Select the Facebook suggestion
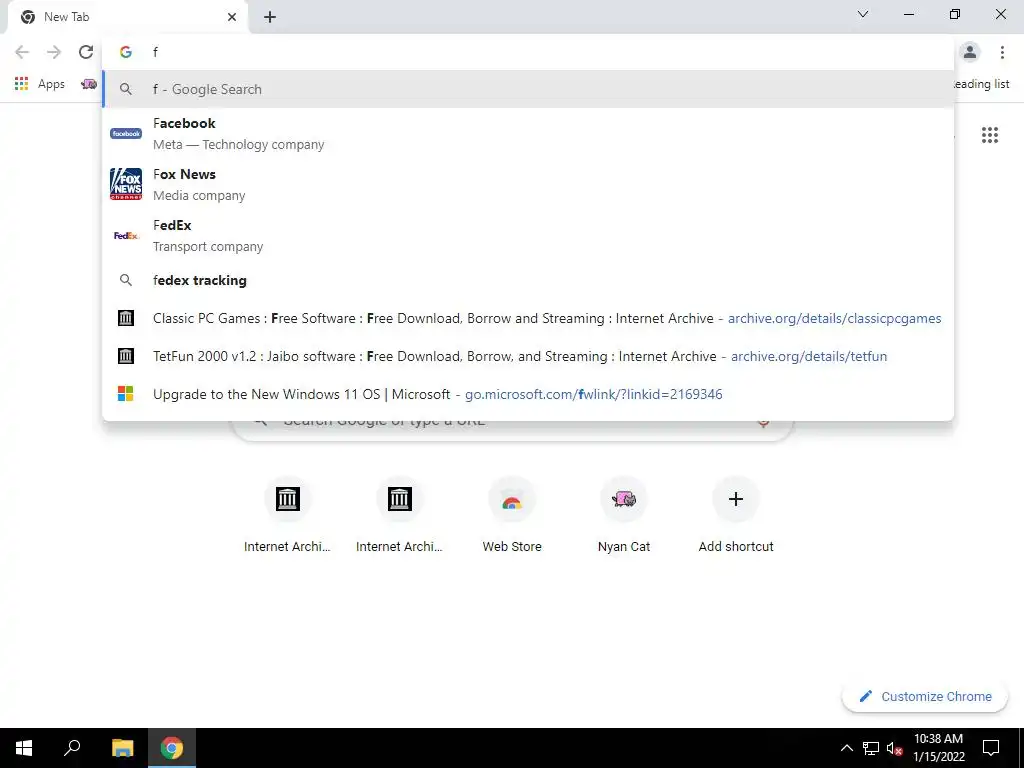Viewport: 1024px width, 768px height. coord(528,133)
